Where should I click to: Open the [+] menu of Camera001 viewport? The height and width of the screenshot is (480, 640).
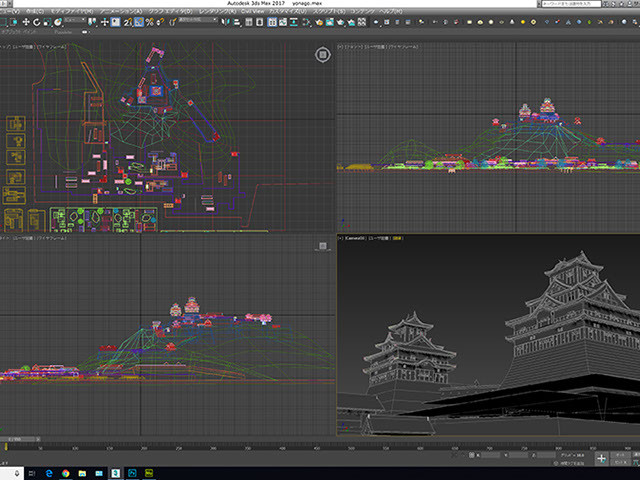341,239
